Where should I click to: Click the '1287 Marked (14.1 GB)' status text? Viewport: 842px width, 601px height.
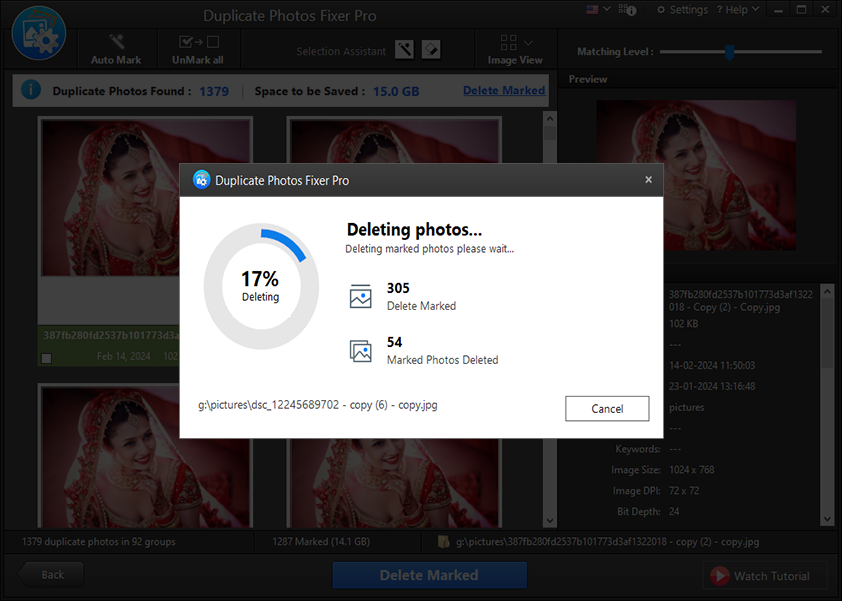point(321,541)
